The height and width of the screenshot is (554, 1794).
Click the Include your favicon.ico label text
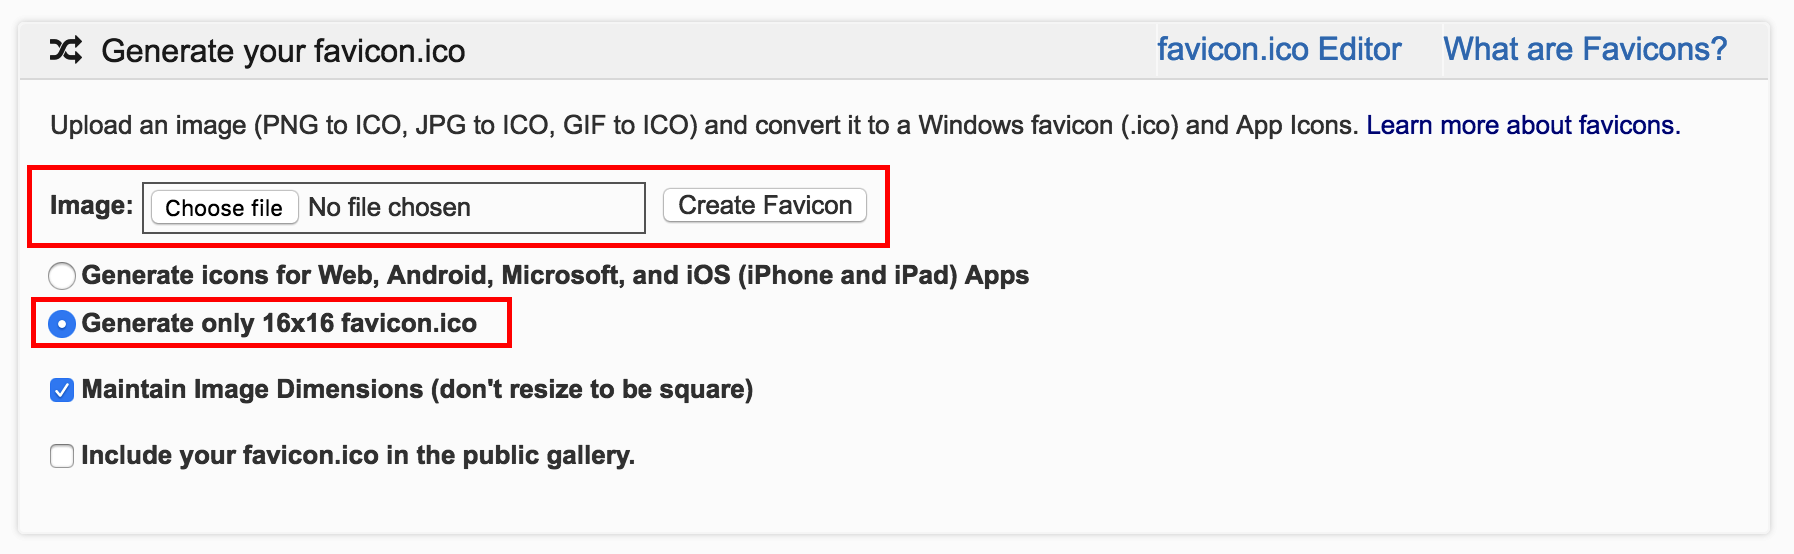coord(357,455)
